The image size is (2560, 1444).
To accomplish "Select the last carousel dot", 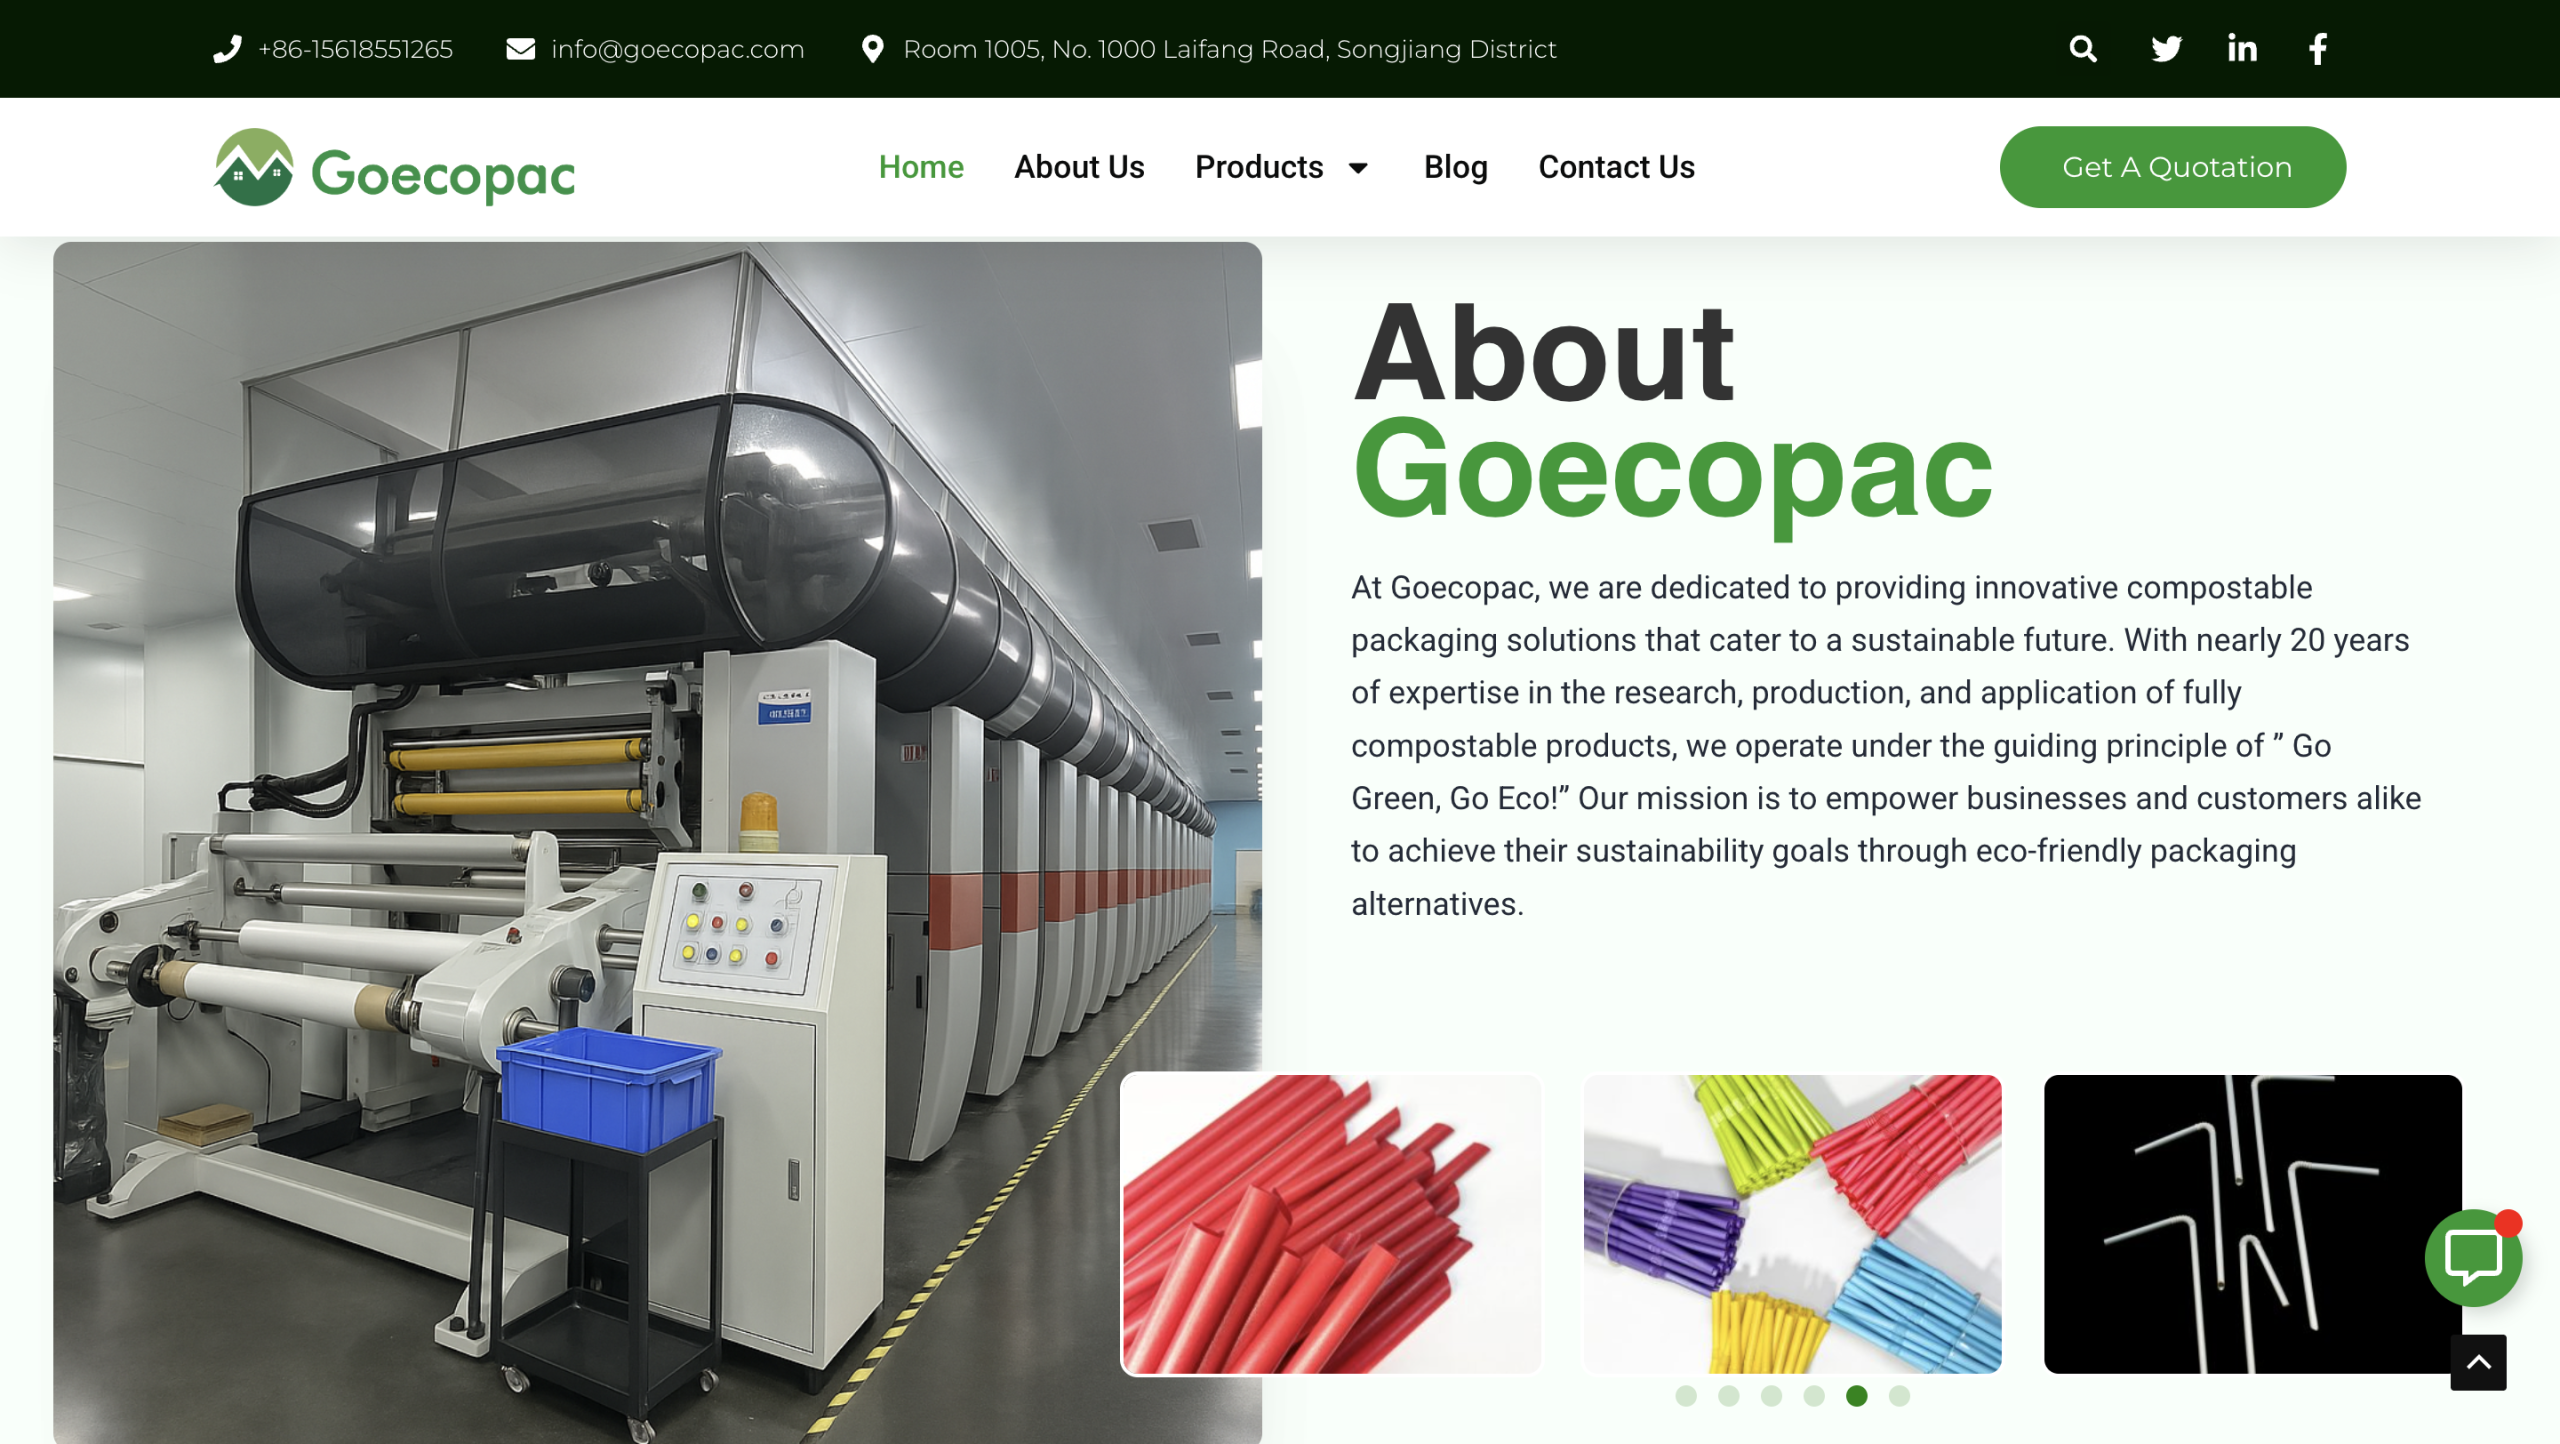I will coord(1899,1396).
